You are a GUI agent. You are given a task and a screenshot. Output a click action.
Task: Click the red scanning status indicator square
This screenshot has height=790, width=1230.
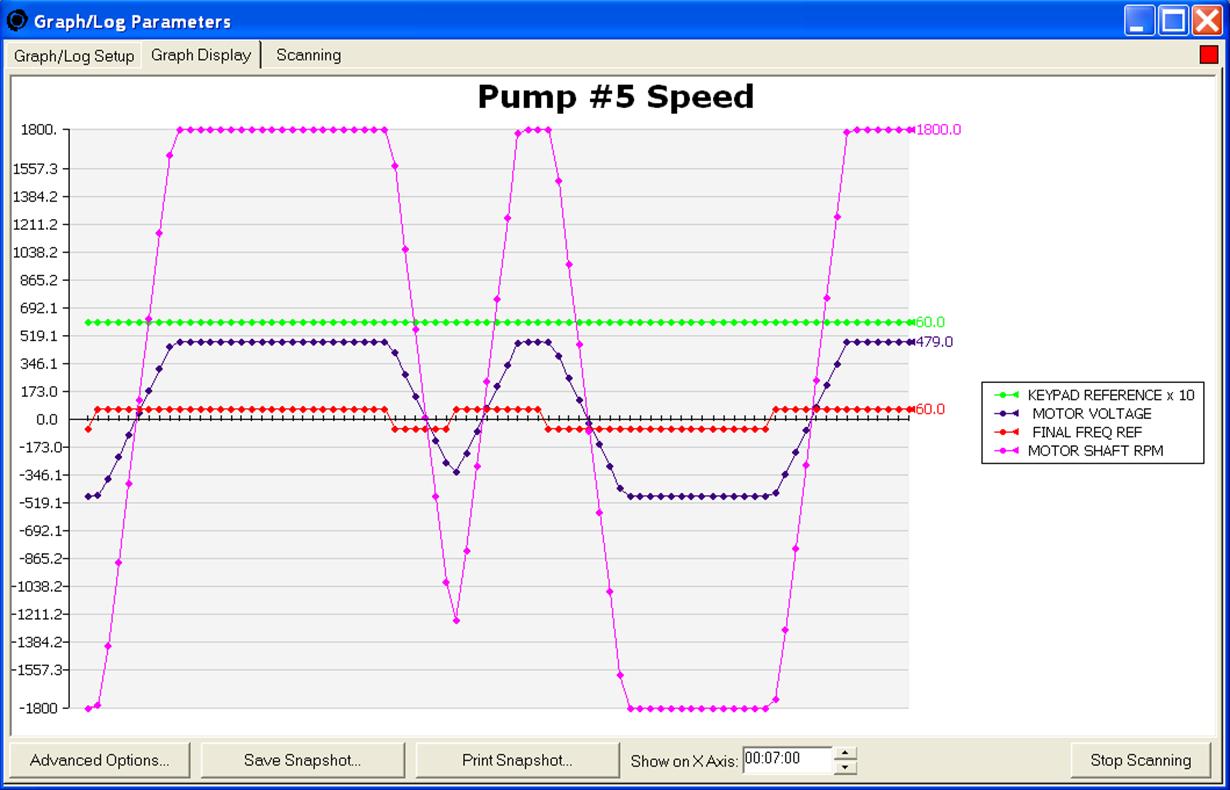click(x=1208, y=55)
